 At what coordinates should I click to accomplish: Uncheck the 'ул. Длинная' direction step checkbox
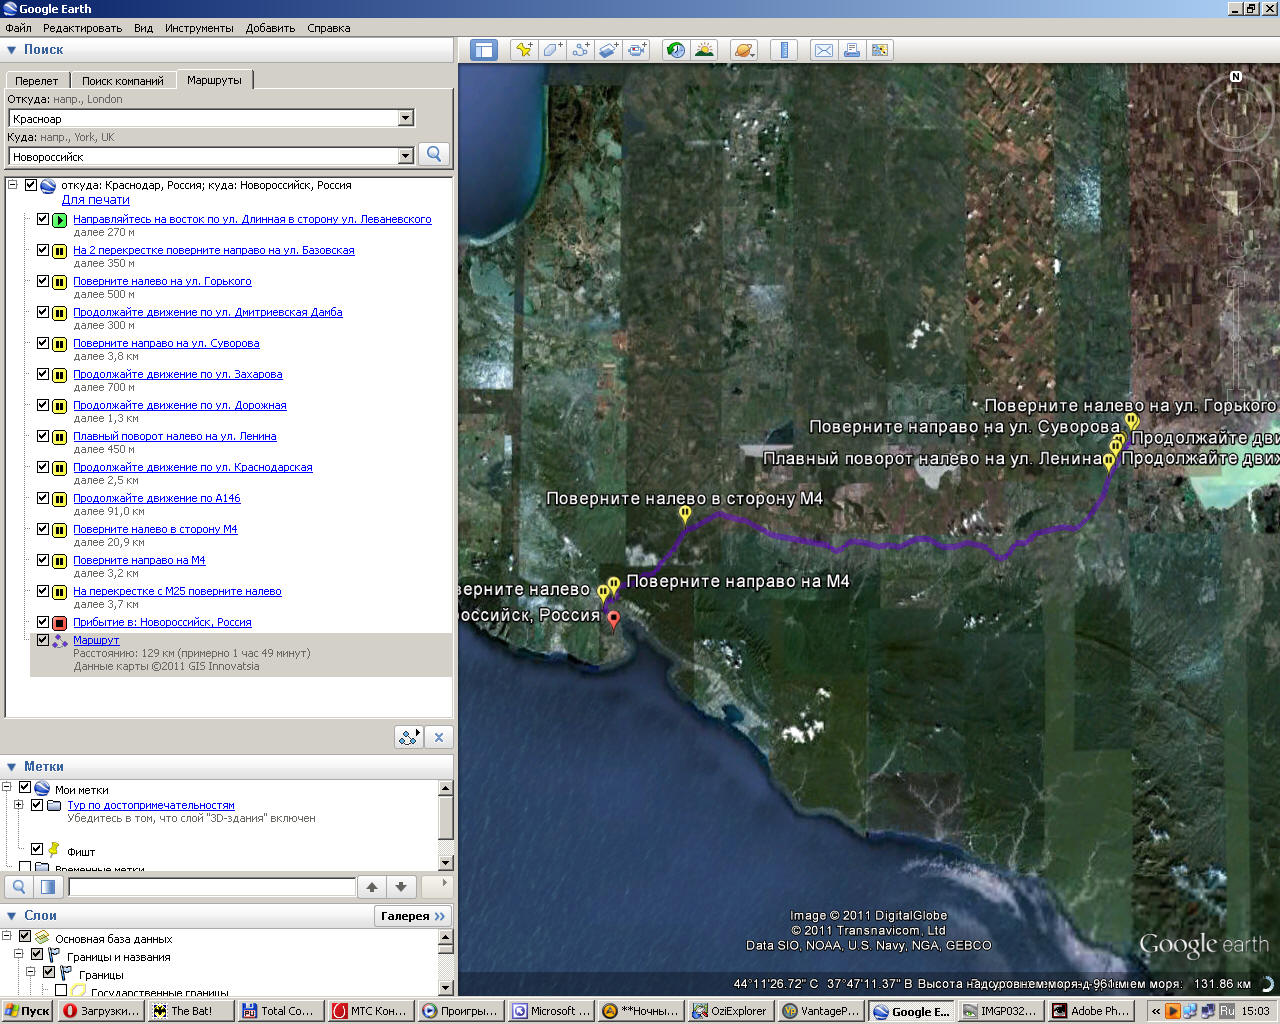click(x=43, y=219)
